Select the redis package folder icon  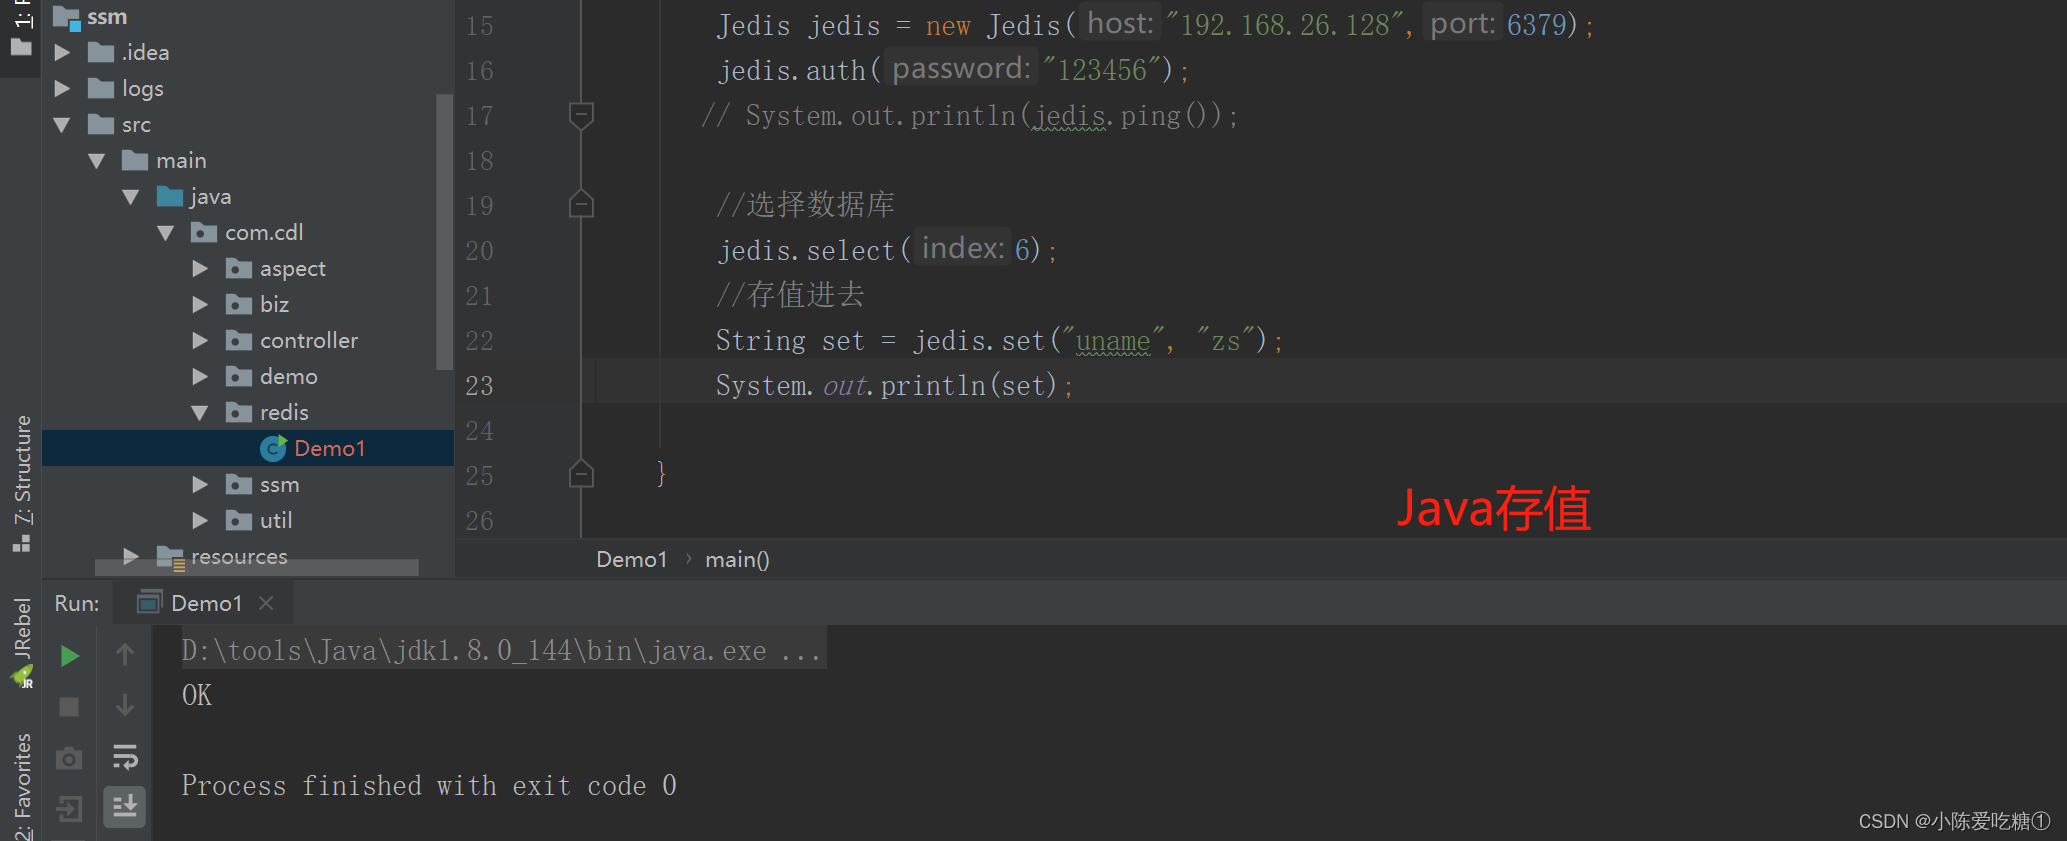[239, 412]
